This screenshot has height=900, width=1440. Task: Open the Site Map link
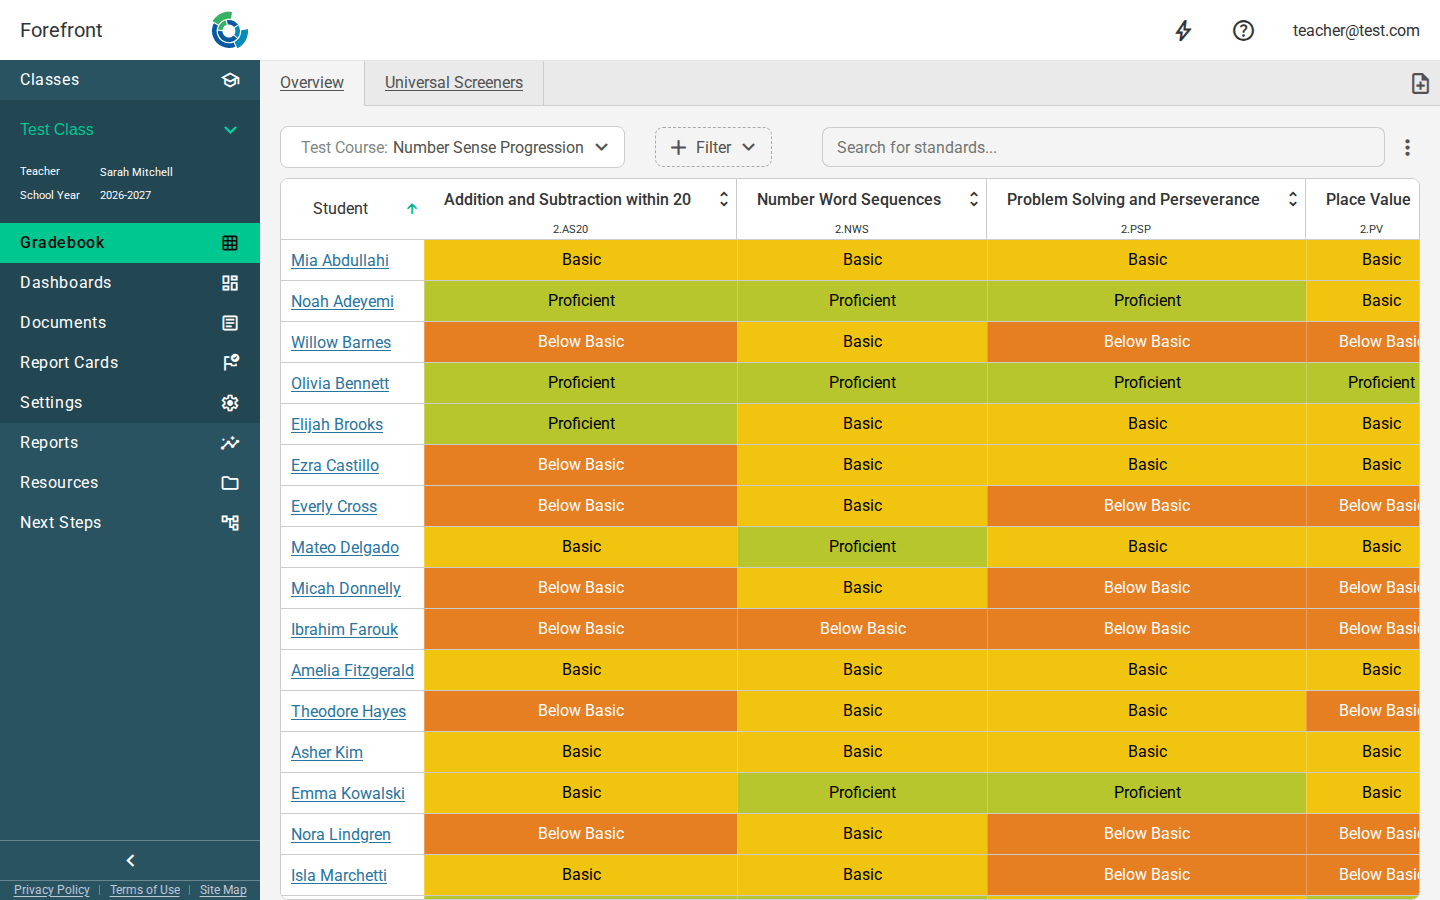(223, 890)
